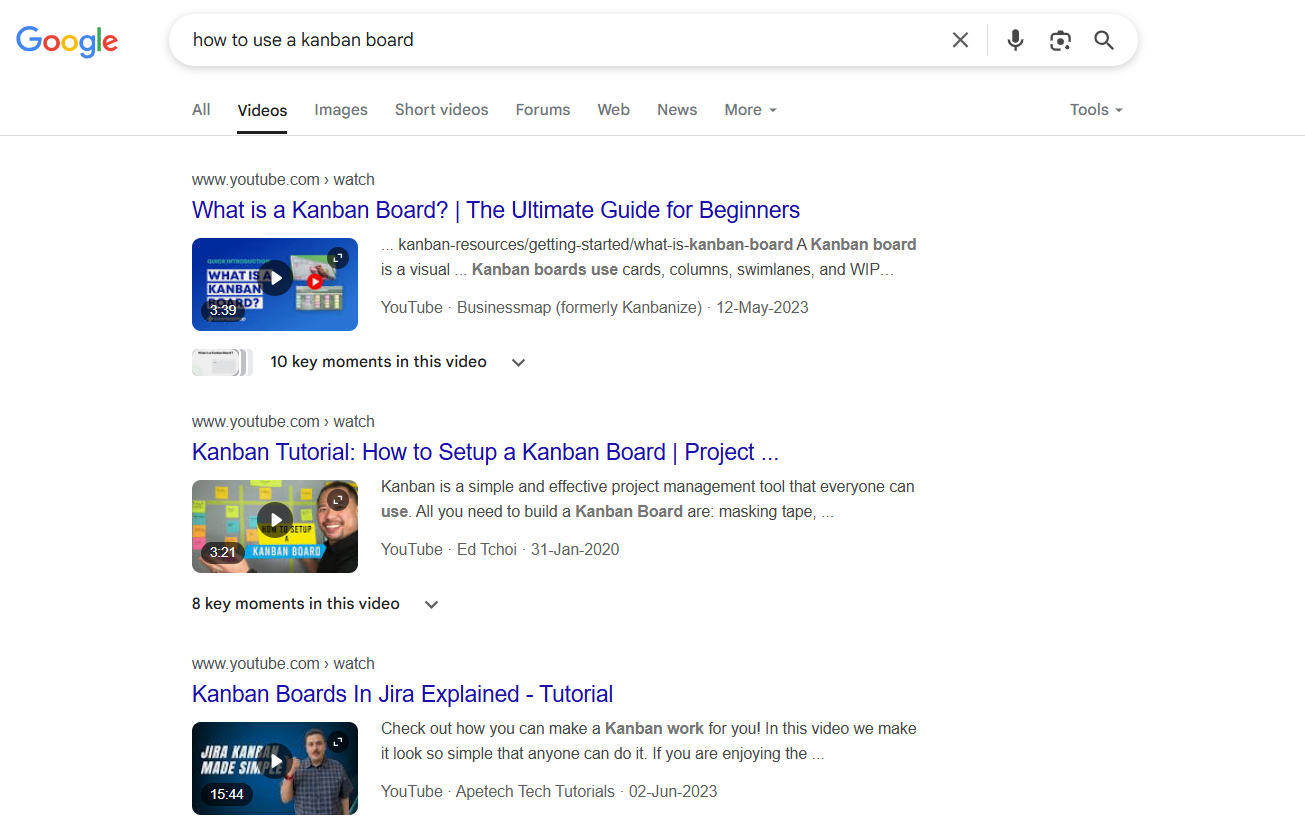The width and height of the screenshot is (1305, 823).
Task: Open the News tab
Action: tap(677, 110)
